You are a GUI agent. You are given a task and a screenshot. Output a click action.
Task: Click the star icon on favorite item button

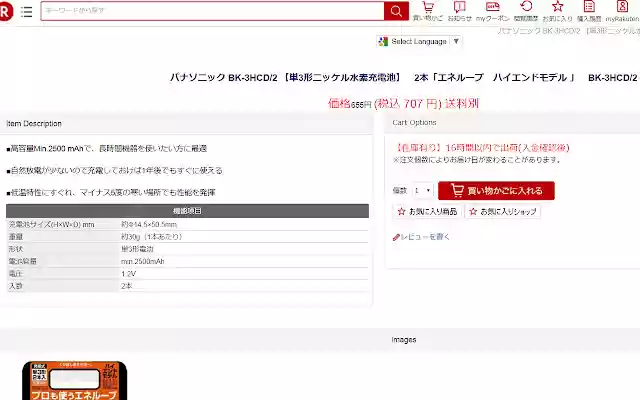[401, 211]
